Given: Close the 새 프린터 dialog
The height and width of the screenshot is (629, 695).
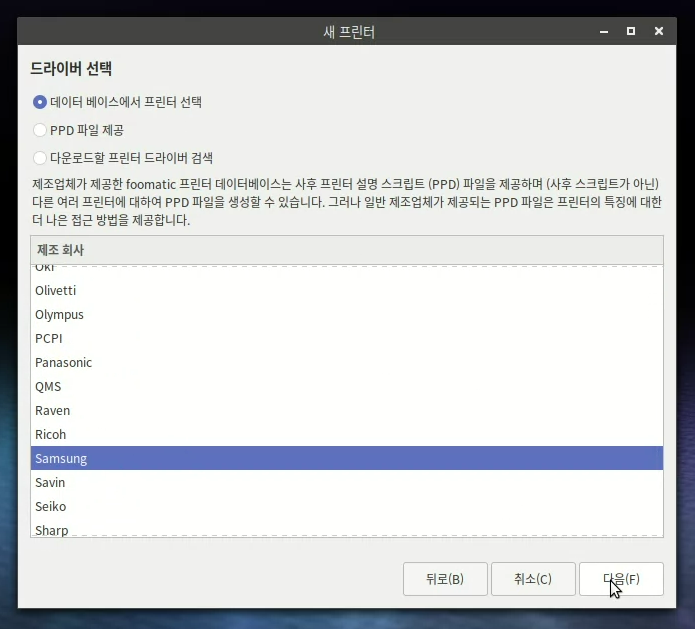Looking at the screenshot, I should [659, 31].
